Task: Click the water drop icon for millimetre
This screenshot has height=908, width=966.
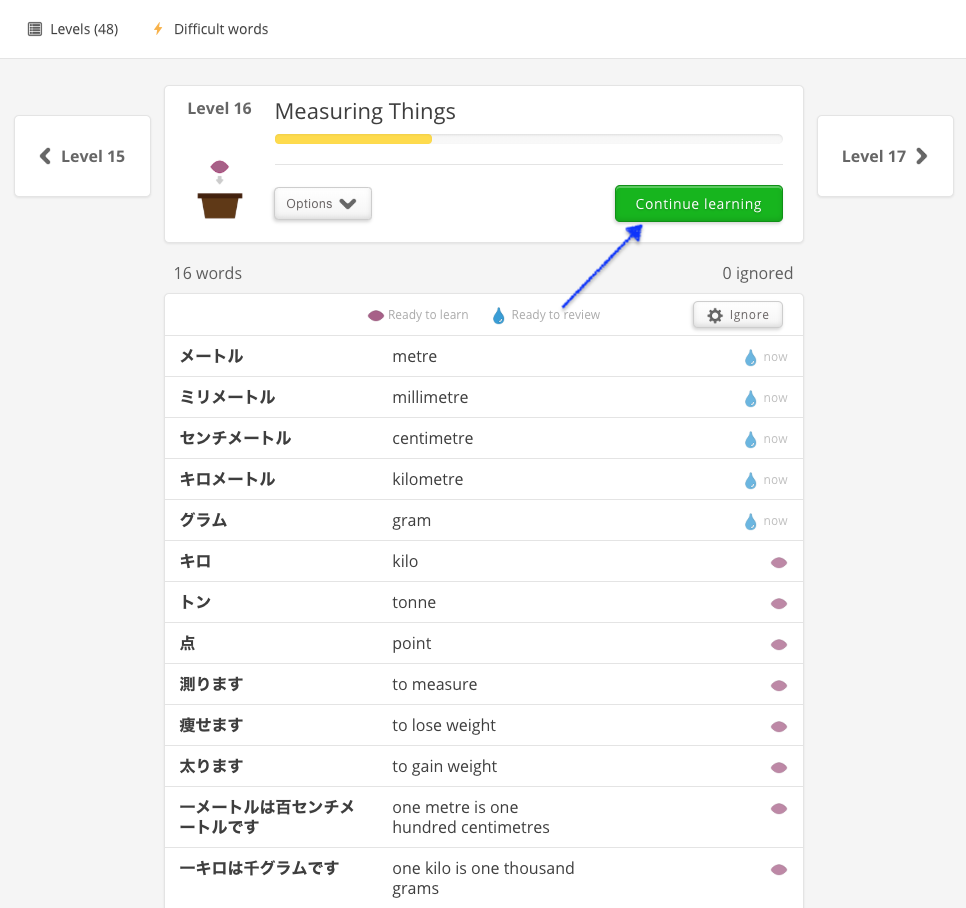Action: pyautogui.click(x=750, y=399)
